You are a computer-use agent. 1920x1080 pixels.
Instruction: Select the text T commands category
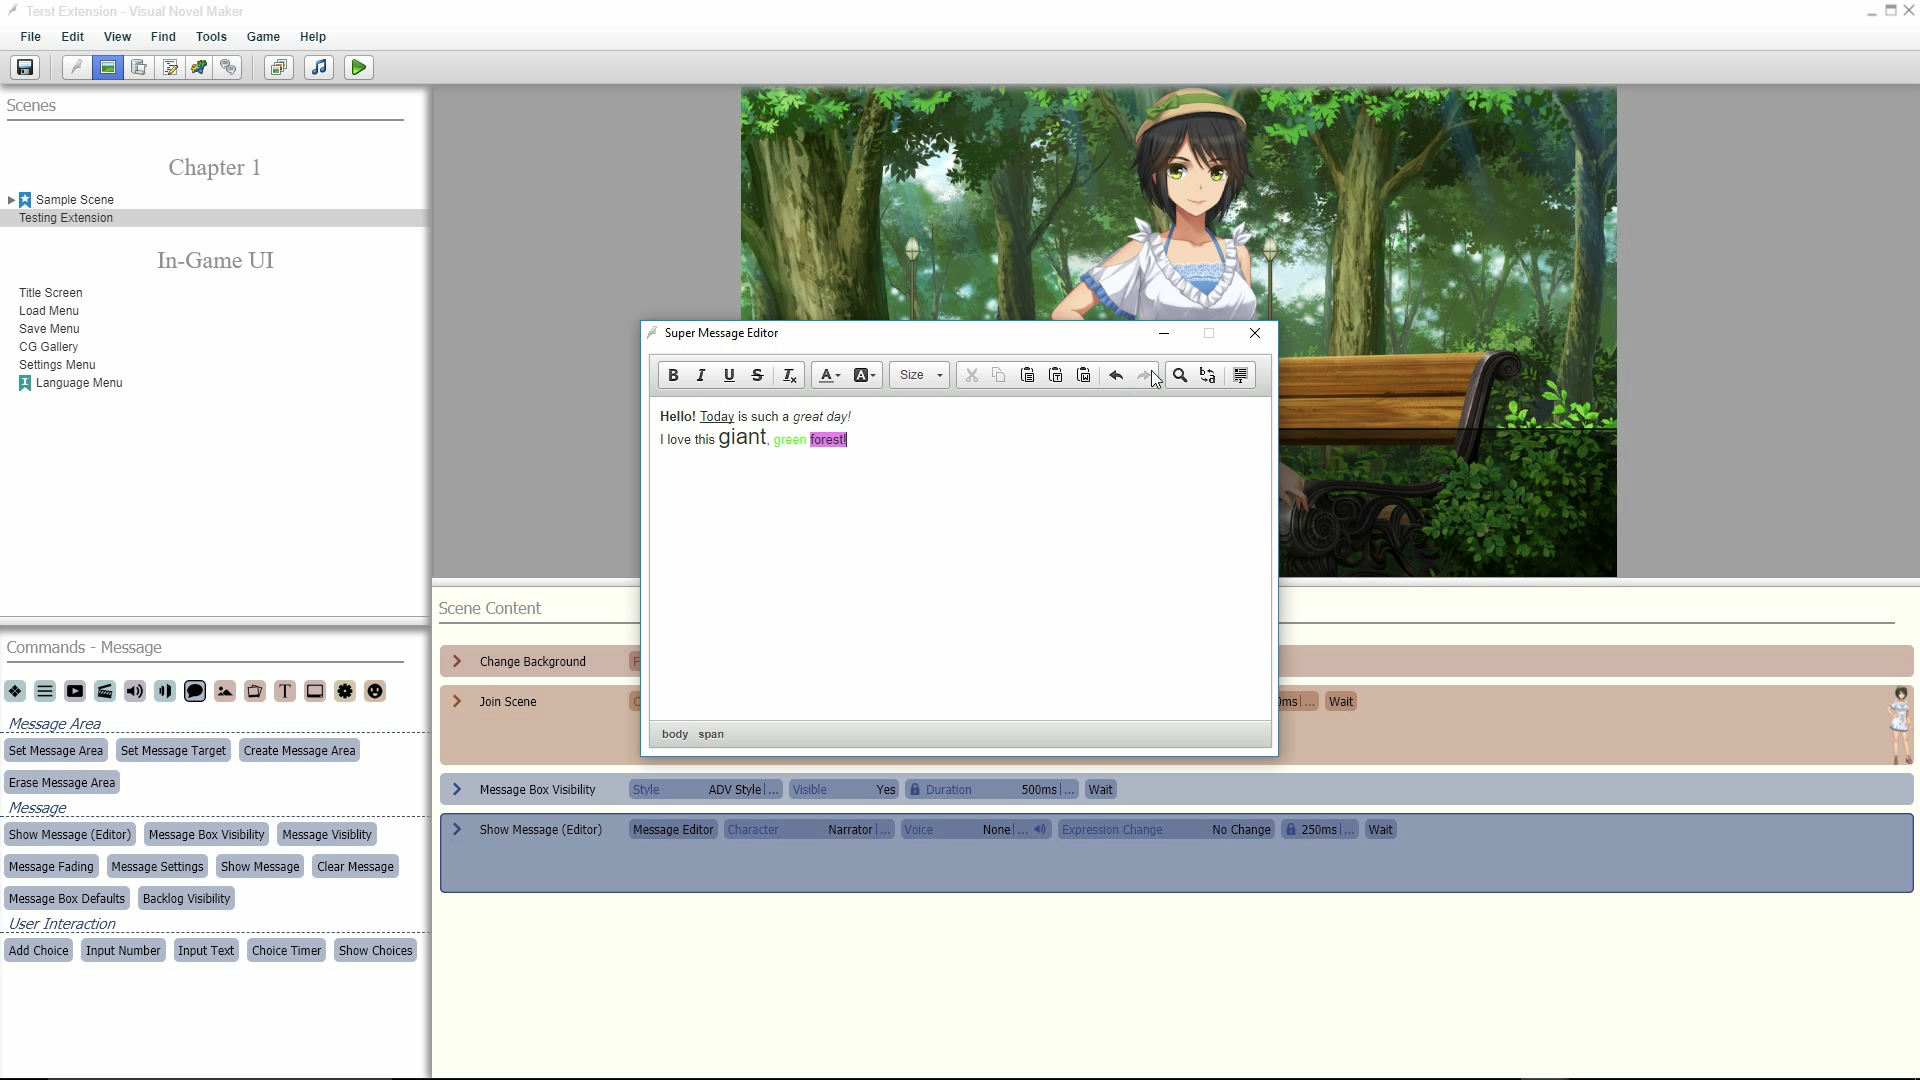point(285,692)
